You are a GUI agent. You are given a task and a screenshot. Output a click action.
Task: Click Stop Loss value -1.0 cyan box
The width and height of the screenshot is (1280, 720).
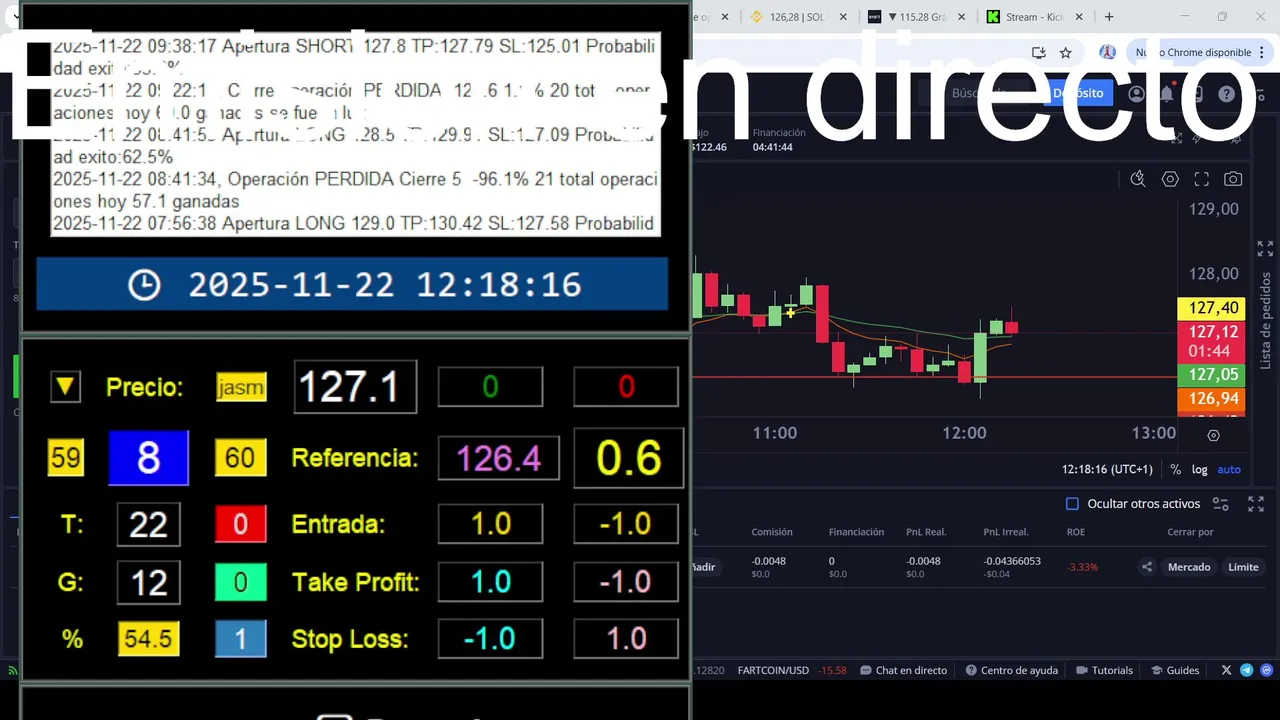(x=490, y=639)
